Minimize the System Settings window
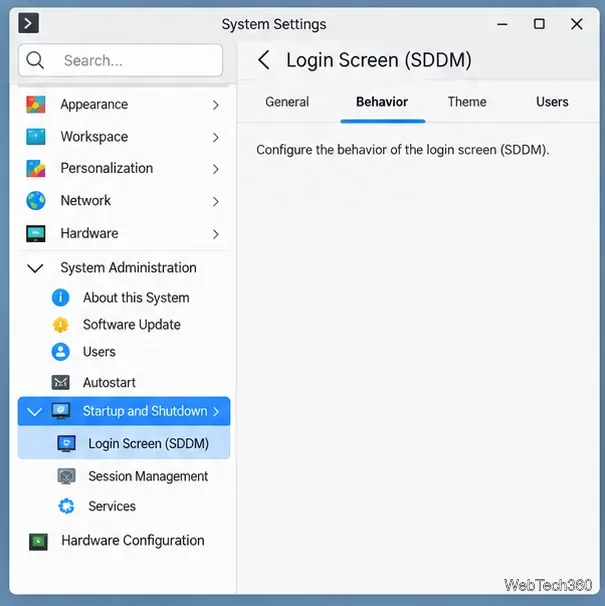 click(502, 24)
